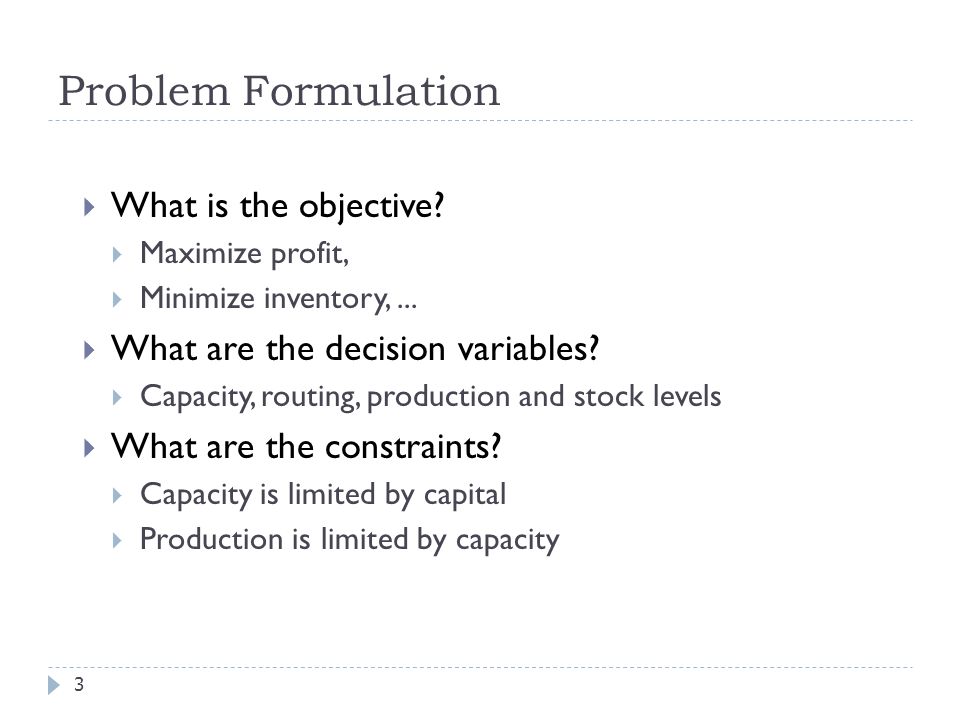Select the 'Problem Formulation' slide title
The image size is (960, 720).
click(x=279, y=91)
